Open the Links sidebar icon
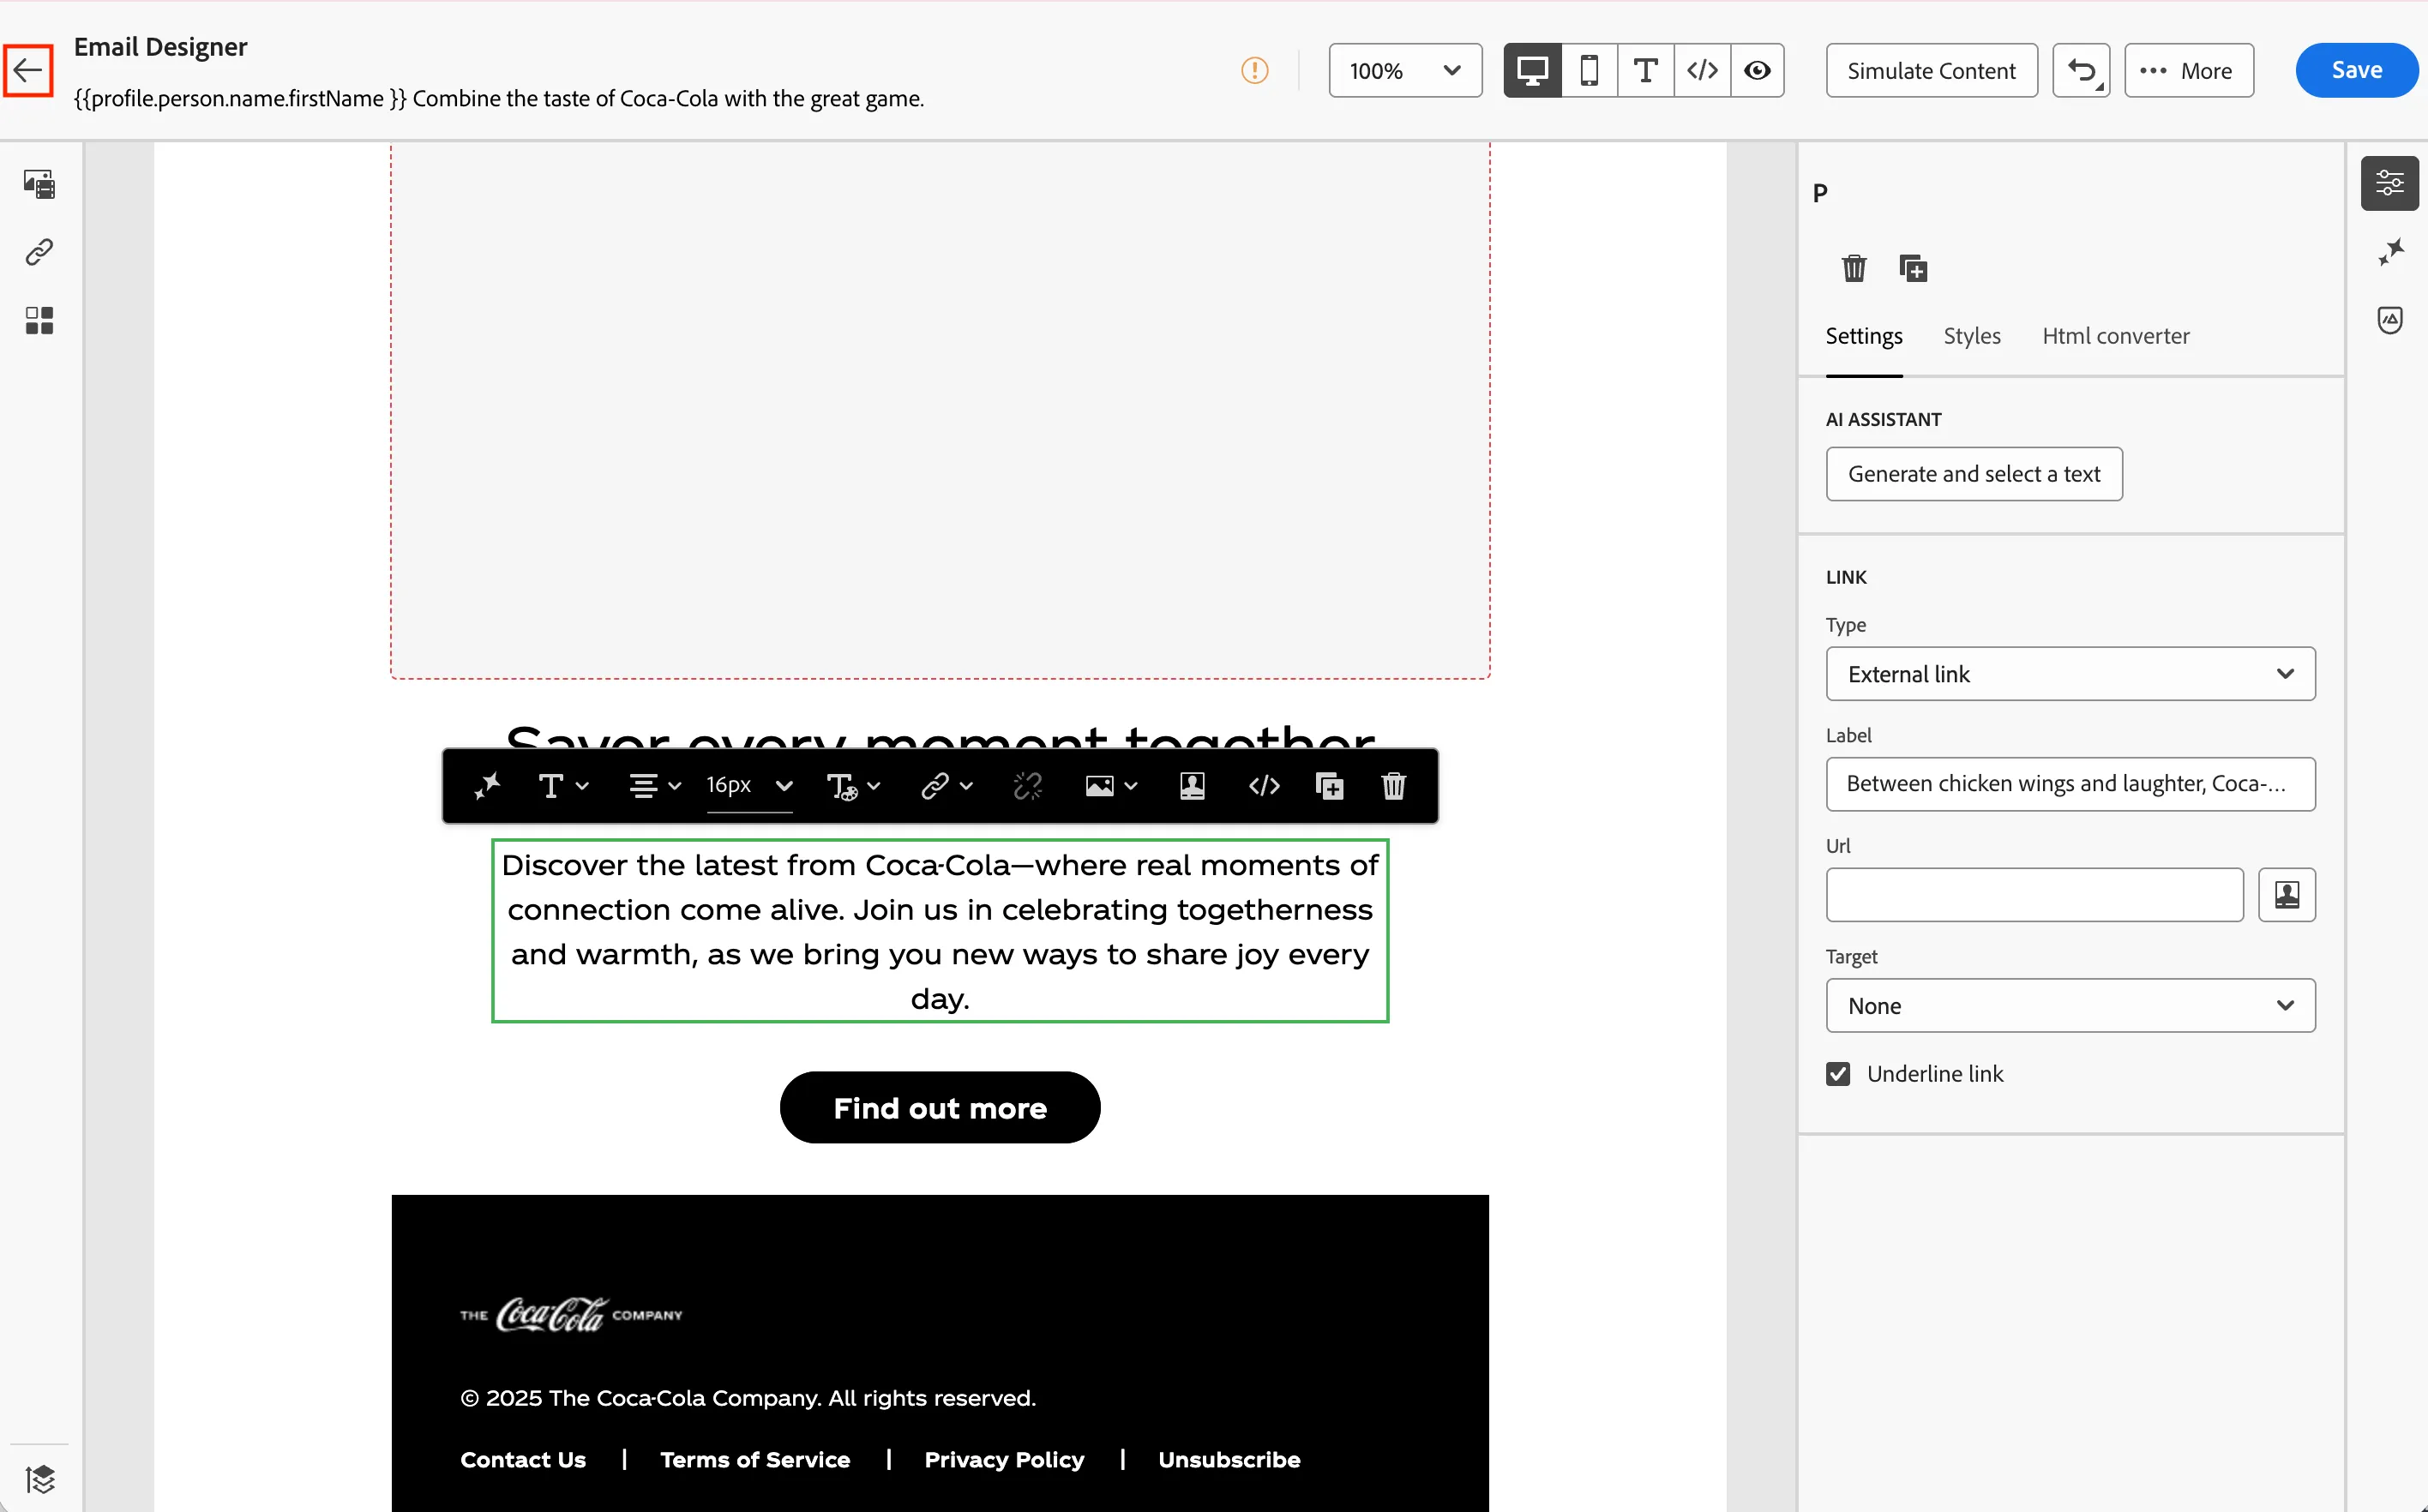This screenshot has width=2428, height=1512. [x=39, y=252]
